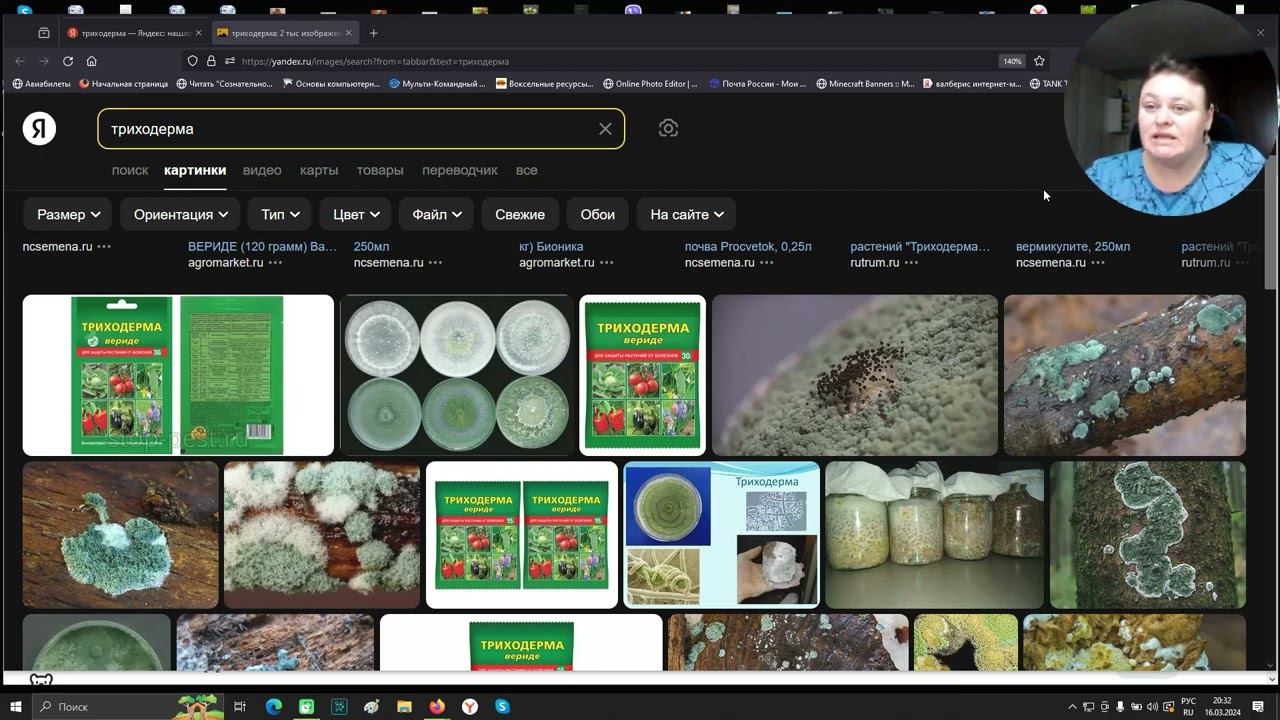Open the 'Файл' filter dropdown

[x=437, y=215]
